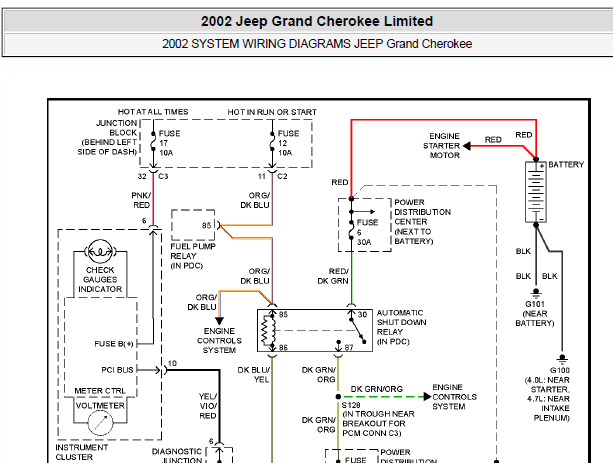
Task: Click the 'ENGINE STARTER MOTOR' label
Action: [442, 145]
